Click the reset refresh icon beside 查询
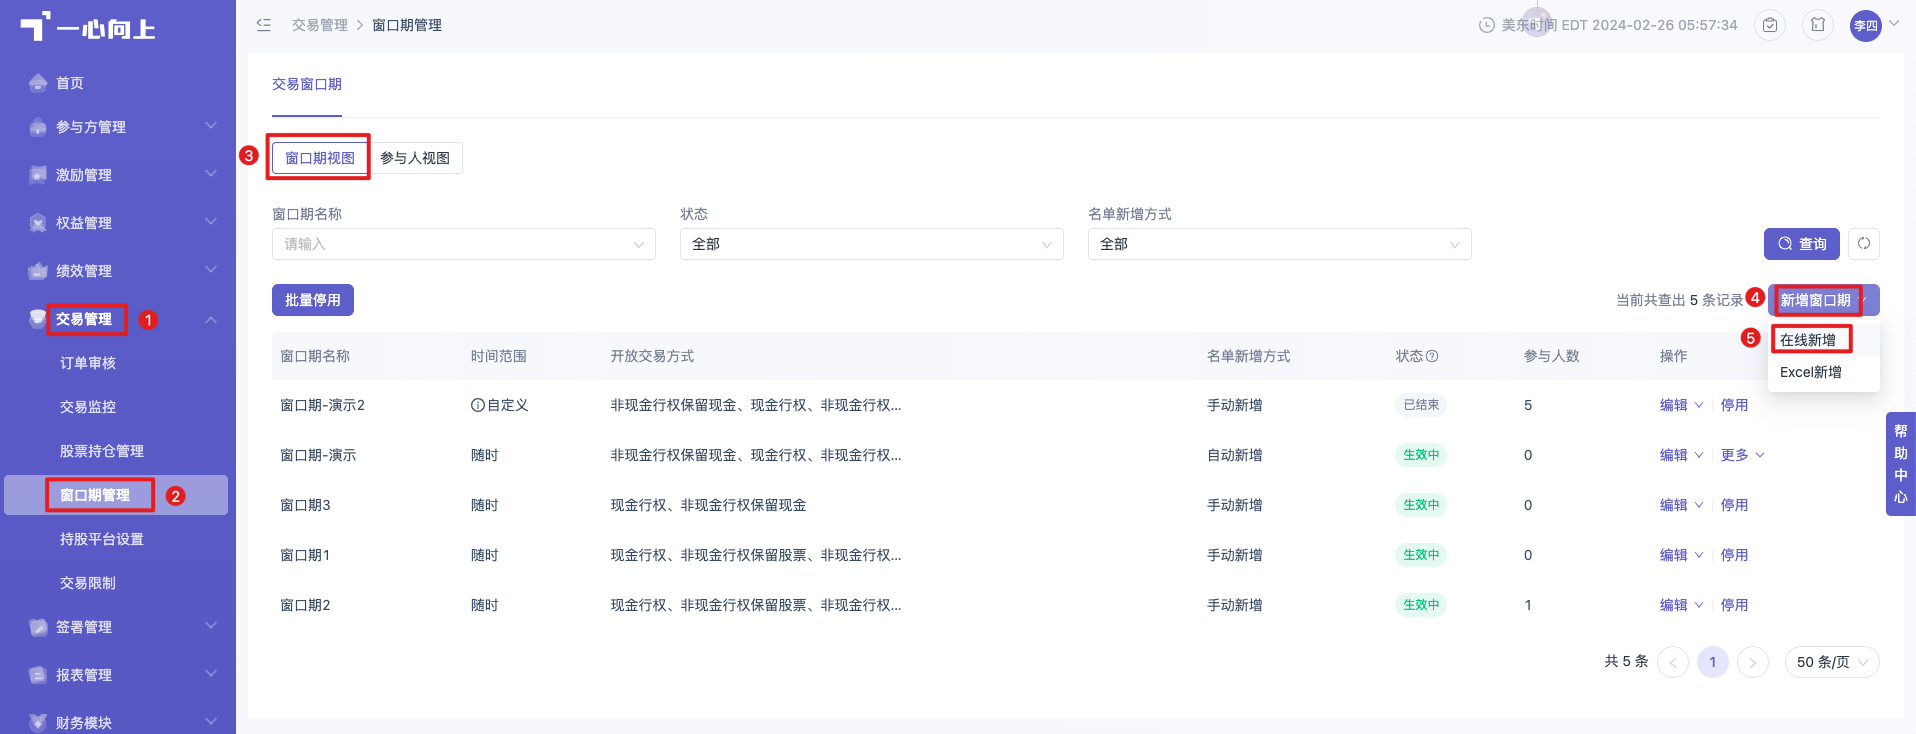 pyautogui.click(x=1864, y=244)
